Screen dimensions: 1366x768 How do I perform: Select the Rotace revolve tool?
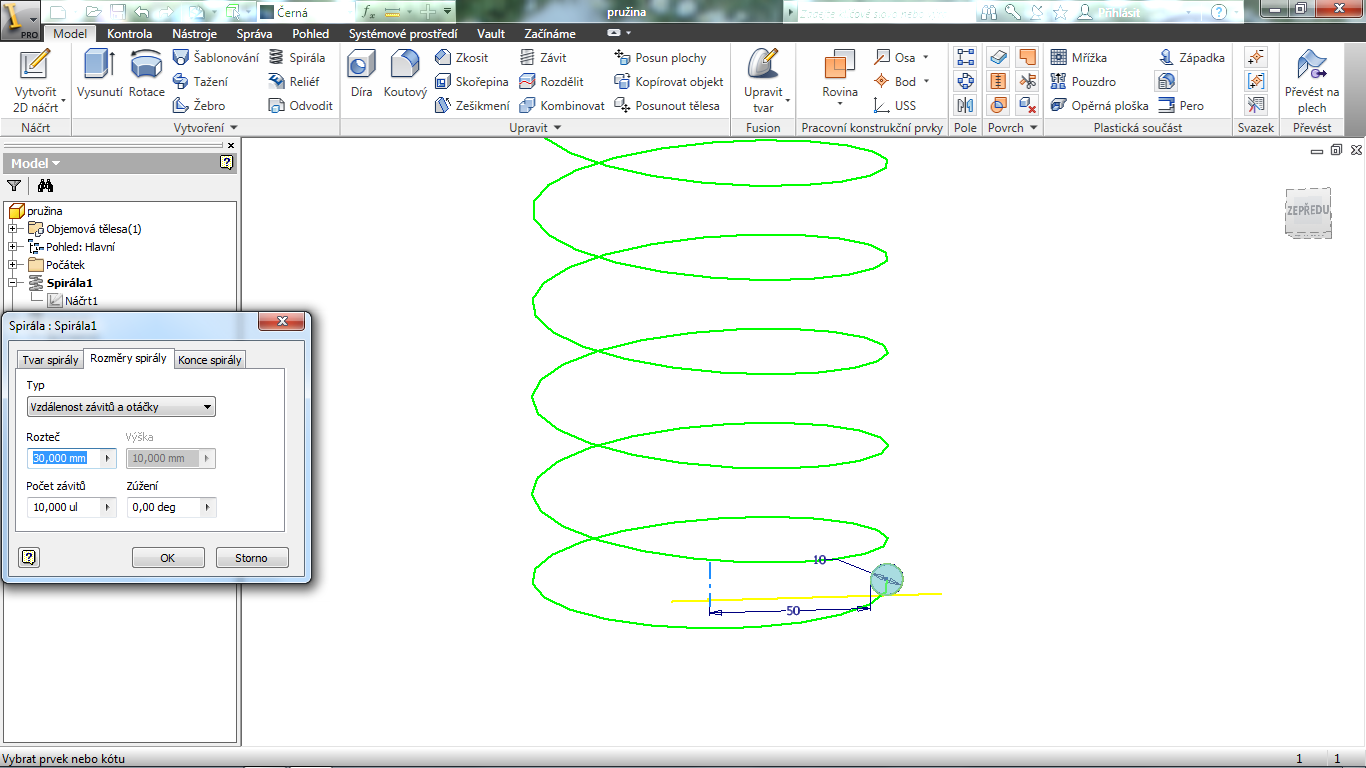click(x=146, y=74)
